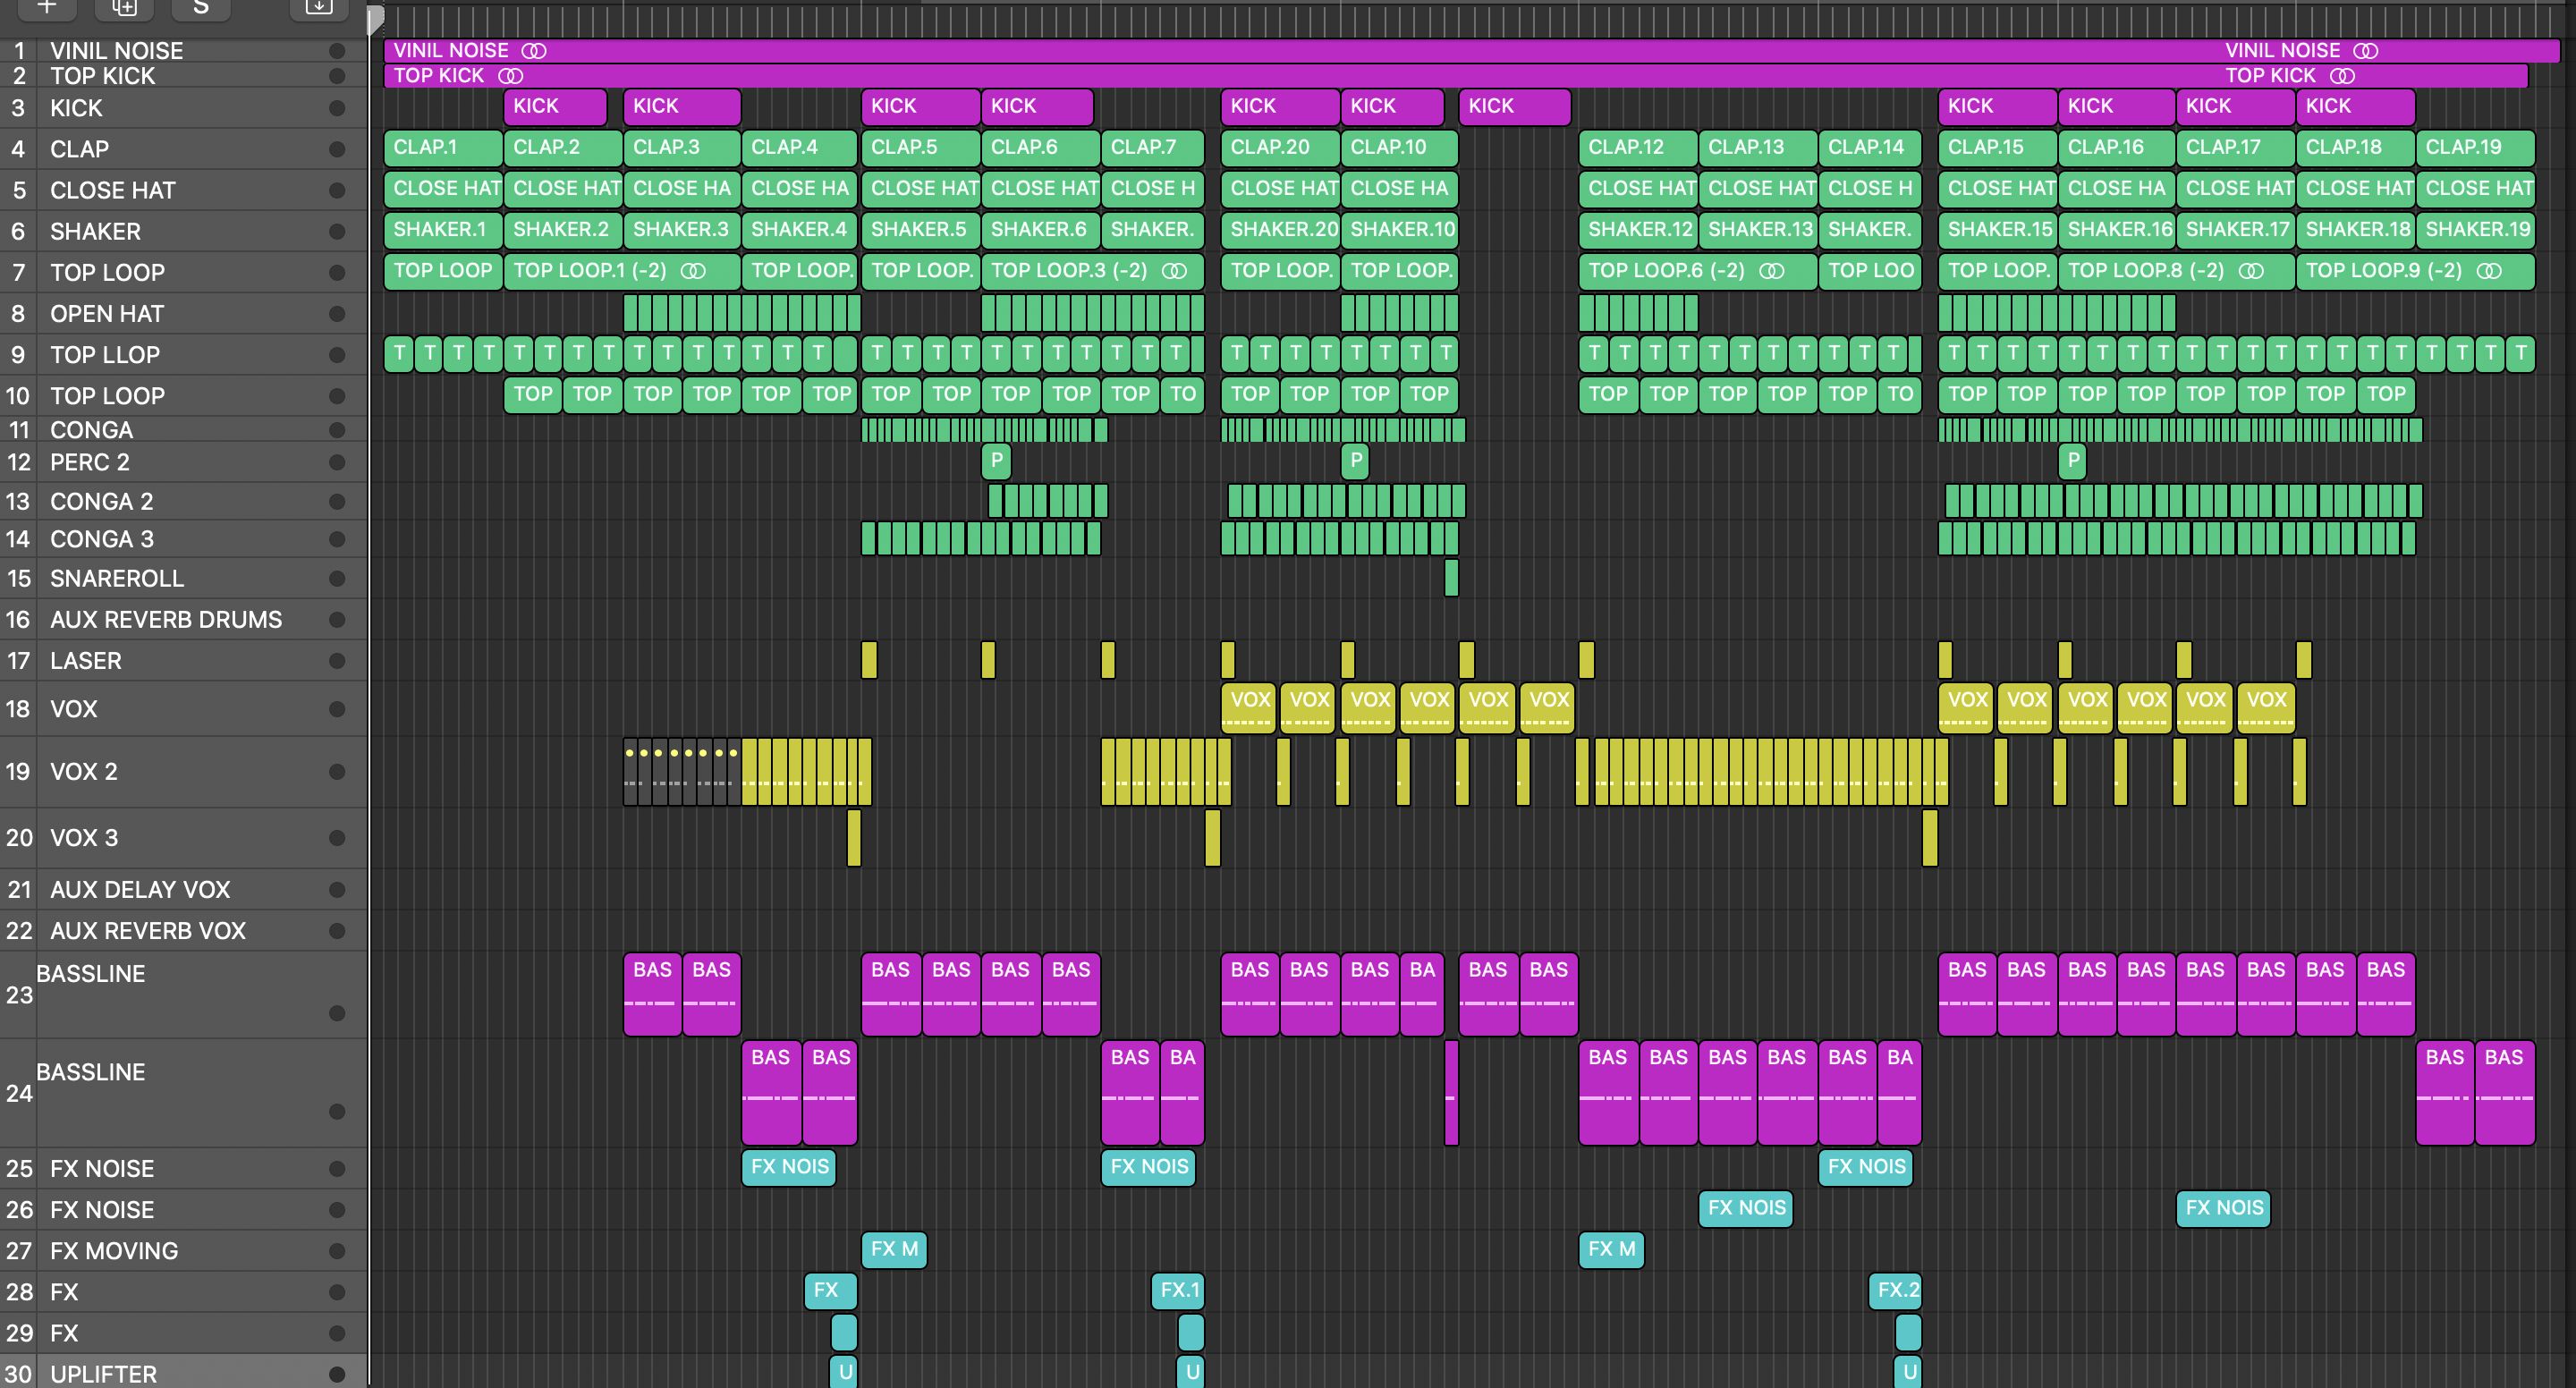Select the CLAP.1 region

coord(443,148)
